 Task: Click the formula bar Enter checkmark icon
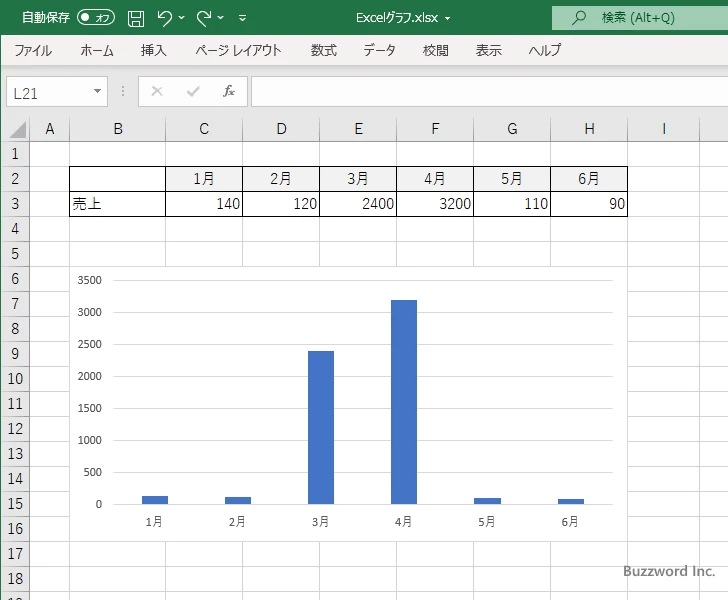click(193, 91)
